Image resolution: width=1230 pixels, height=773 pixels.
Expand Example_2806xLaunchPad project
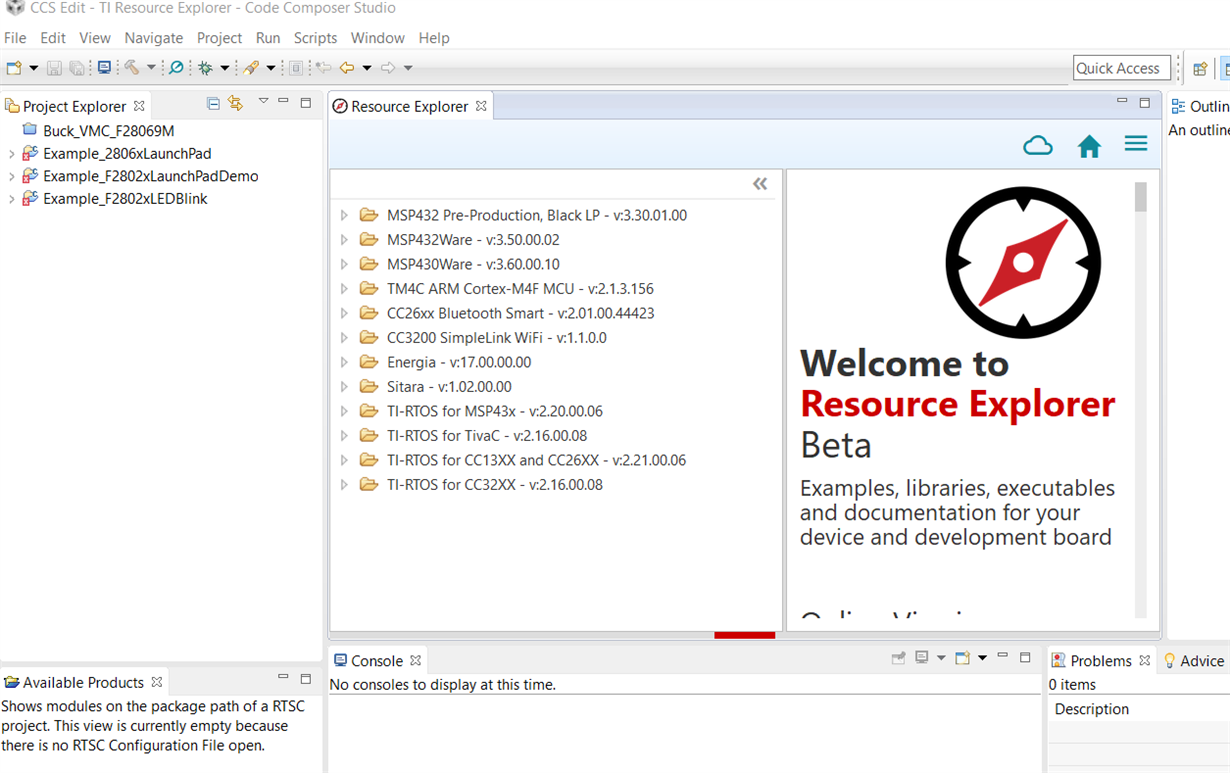click(11, 154)
